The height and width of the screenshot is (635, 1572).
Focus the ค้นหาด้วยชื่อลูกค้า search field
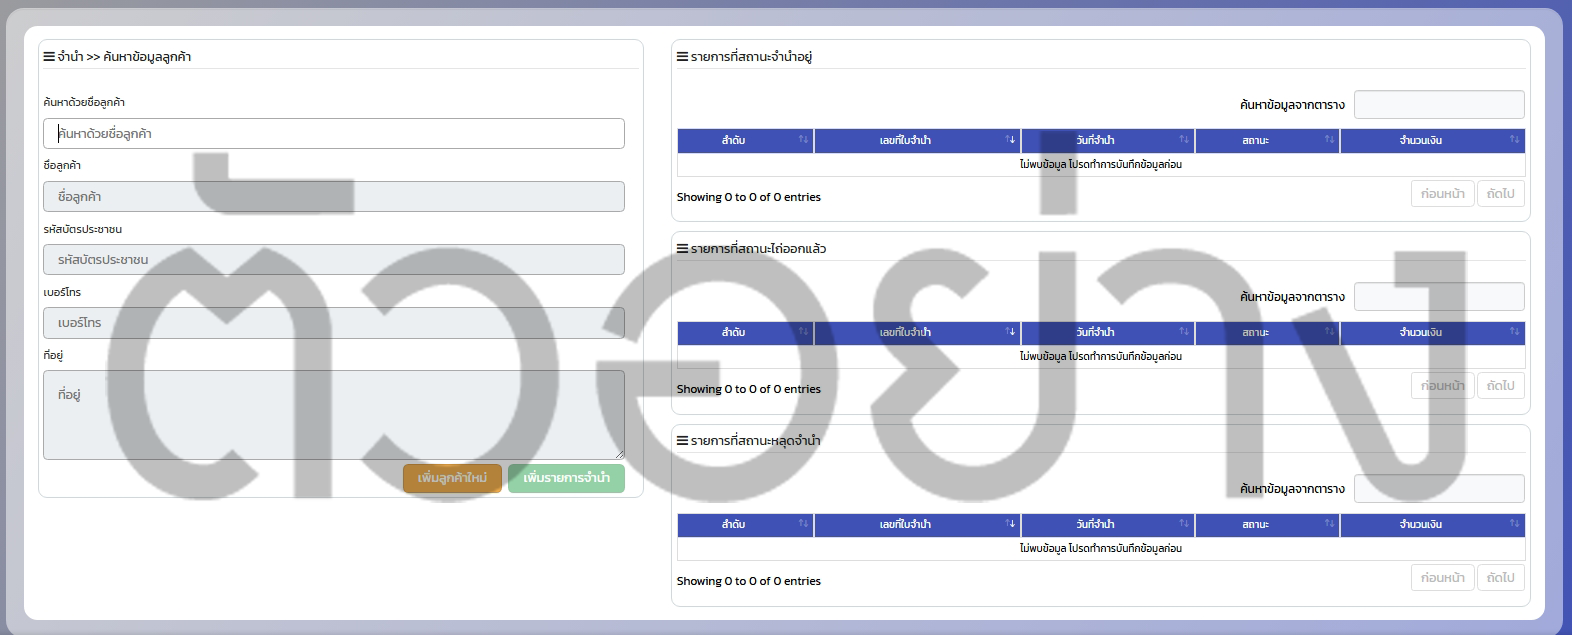point(333,134)
